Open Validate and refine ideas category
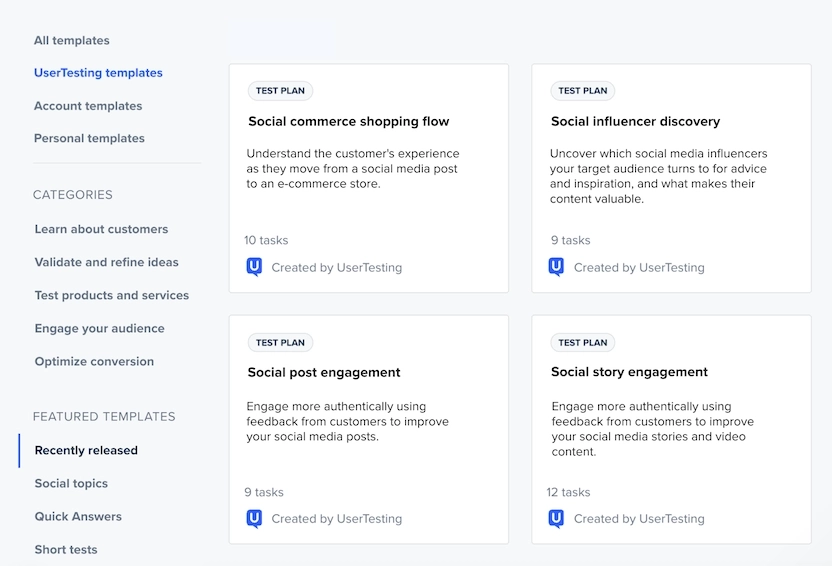This screenshot has height=566, width=832. tap(107, 262)
